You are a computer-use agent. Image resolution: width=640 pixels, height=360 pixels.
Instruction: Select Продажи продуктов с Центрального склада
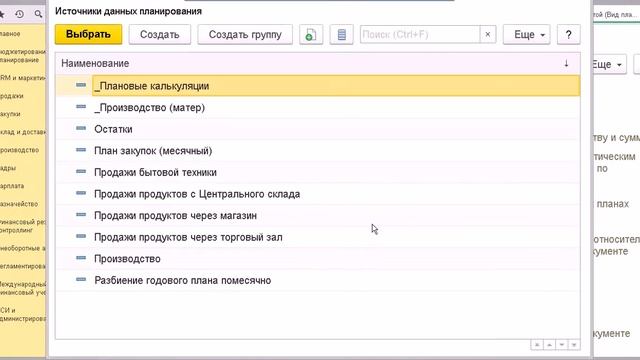[x=318, y=194]
